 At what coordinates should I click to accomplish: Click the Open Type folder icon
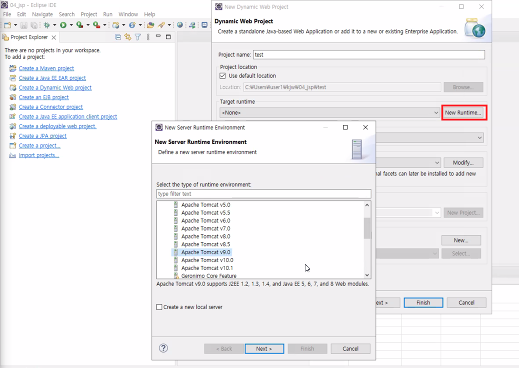click(150, 25)
